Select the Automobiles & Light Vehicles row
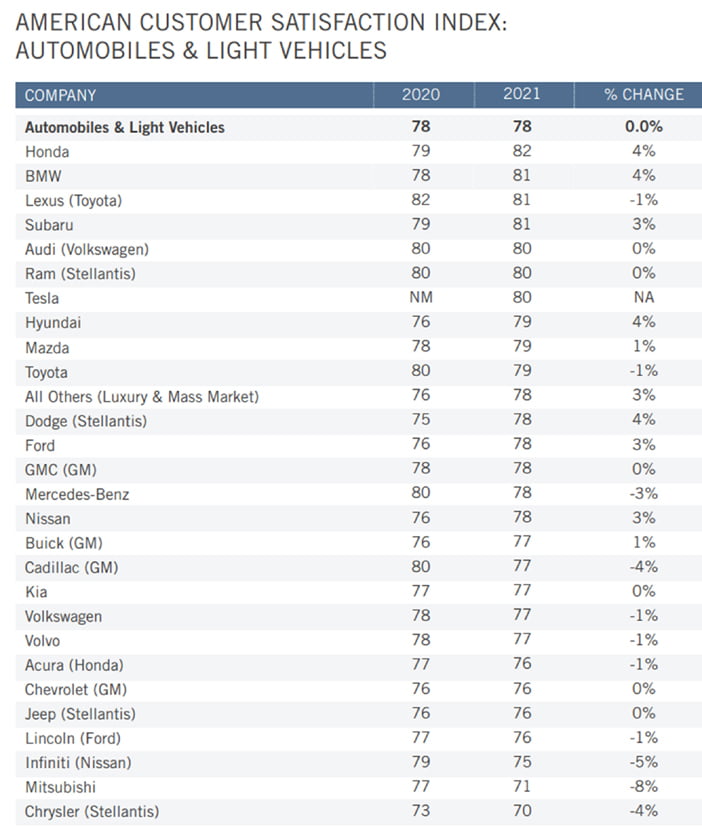The image size is (702, 838). tap(358, 127)
